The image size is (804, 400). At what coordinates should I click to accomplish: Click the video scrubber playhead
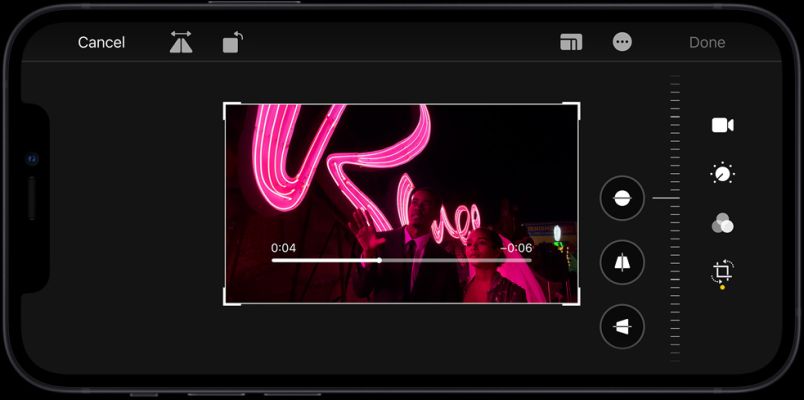pos(379,260)
